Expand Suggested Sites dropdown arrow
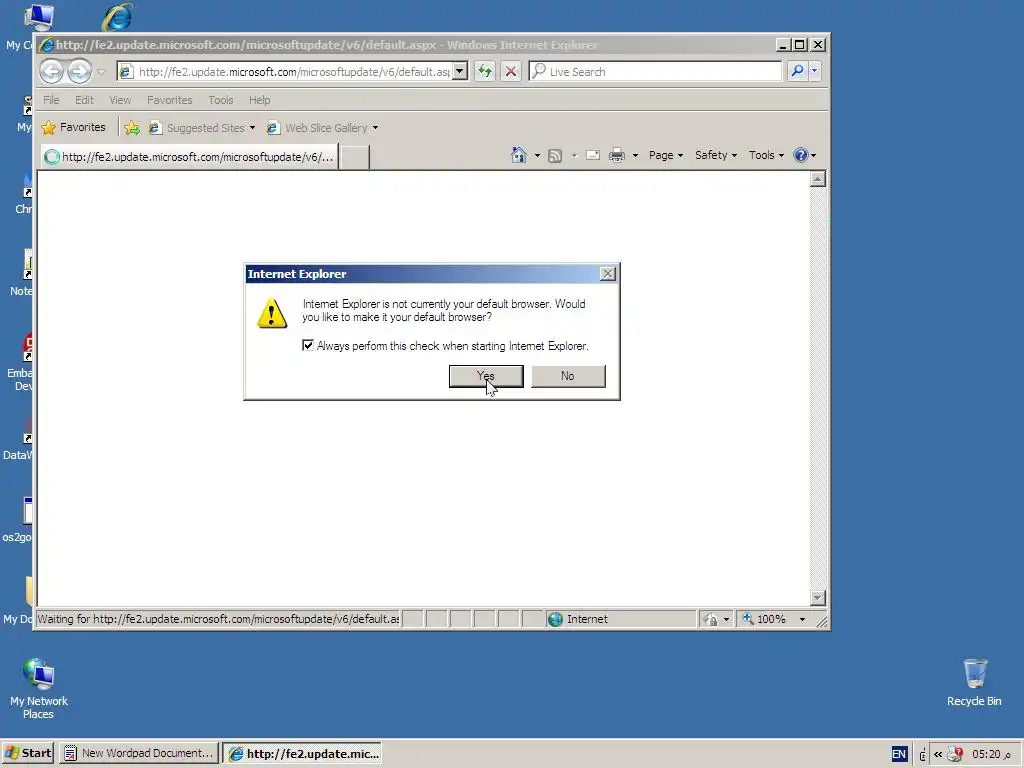The image size is (1024, 768). pos(252,128)
